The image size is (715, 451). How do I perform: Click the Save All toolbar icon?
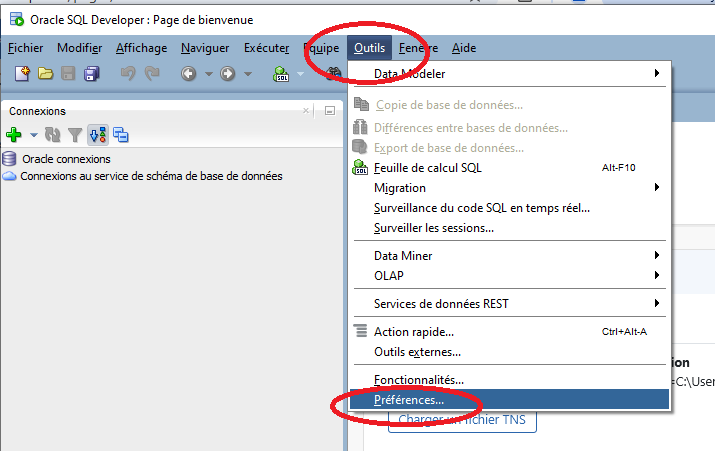[92, 73]
